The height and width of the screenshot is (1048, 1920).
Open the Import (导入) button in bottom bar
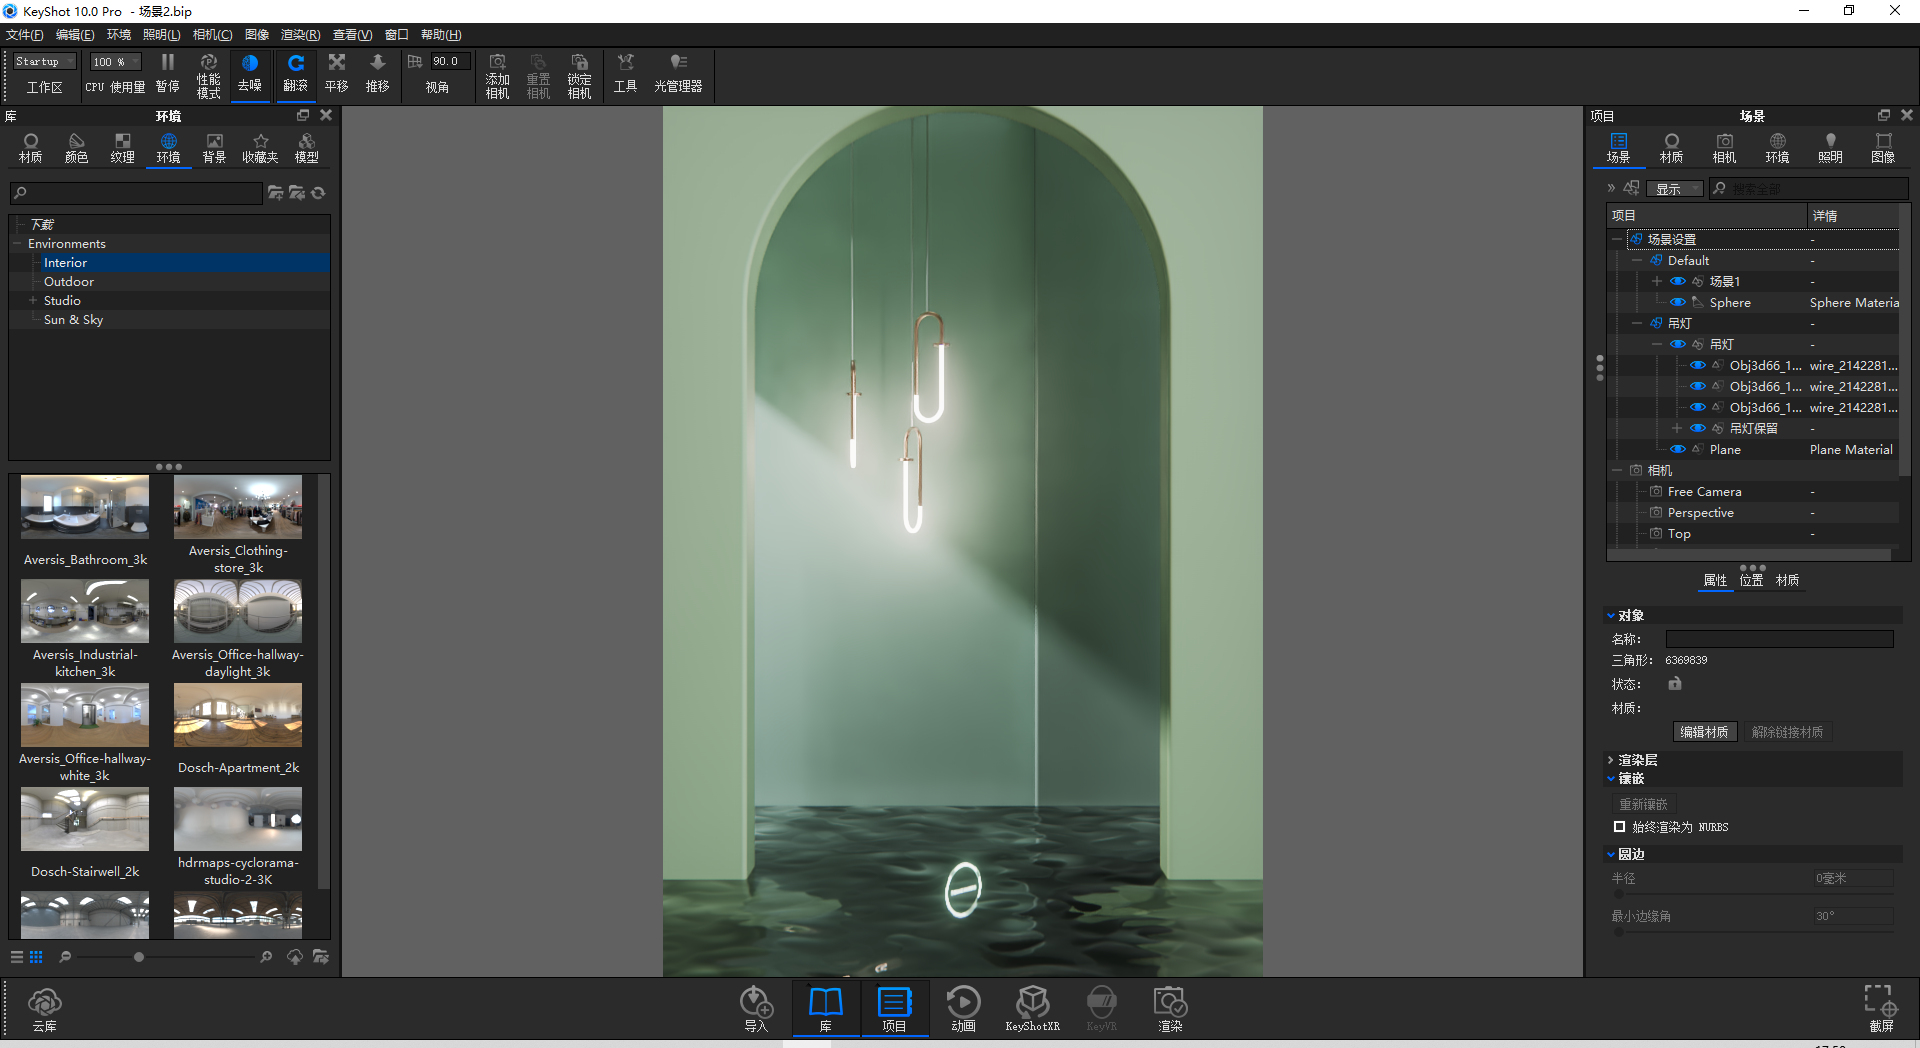756,1007
